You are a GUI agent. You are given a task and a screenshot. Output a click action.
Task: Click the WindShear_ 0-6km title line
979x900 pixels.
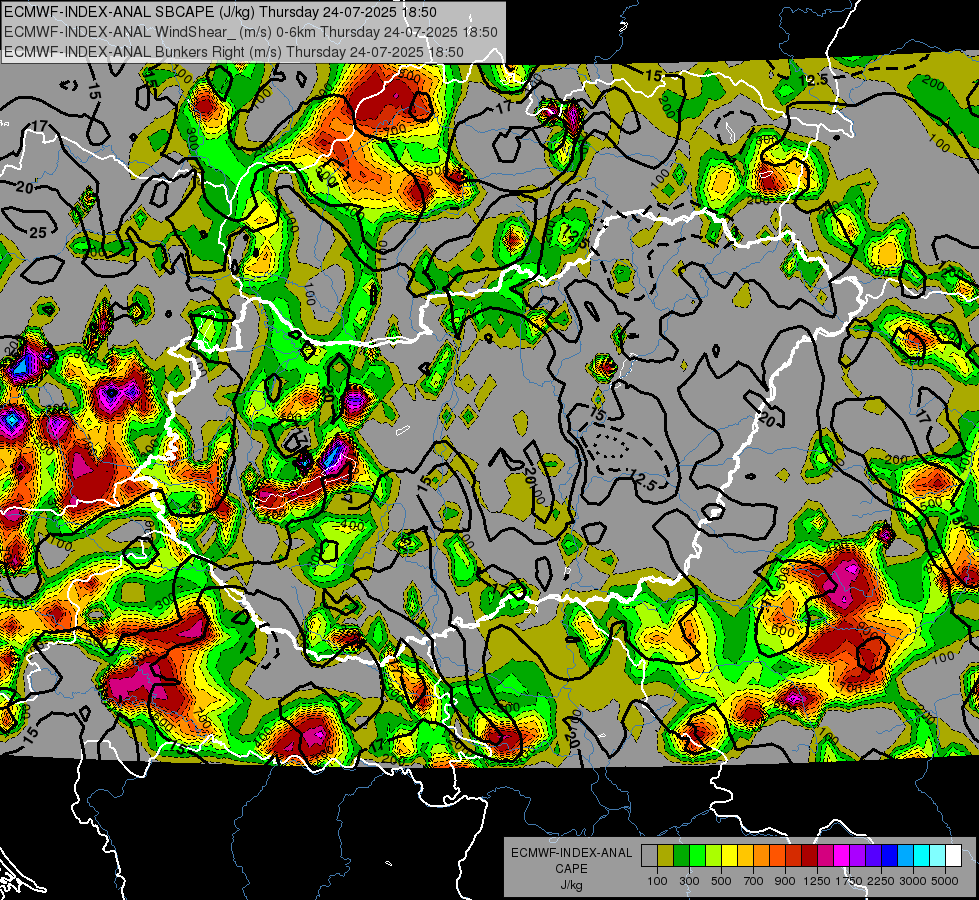[x=251, y=32]
